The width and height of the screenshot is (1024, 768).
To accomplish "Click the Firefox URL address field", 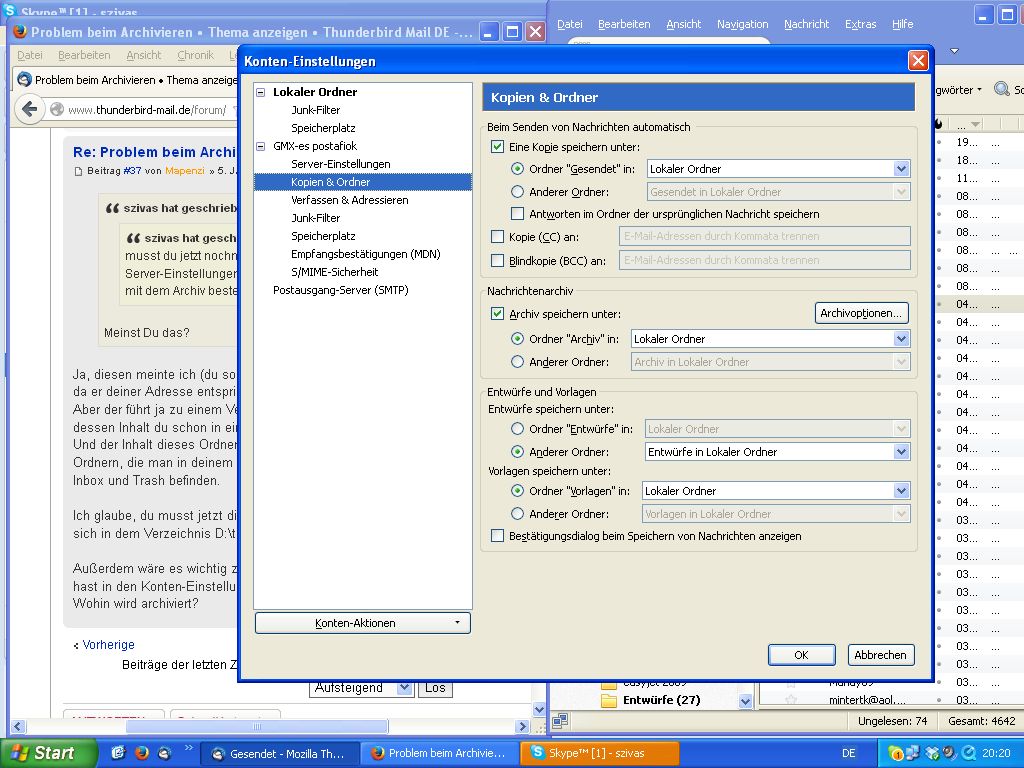I will (x=147, y=110).
